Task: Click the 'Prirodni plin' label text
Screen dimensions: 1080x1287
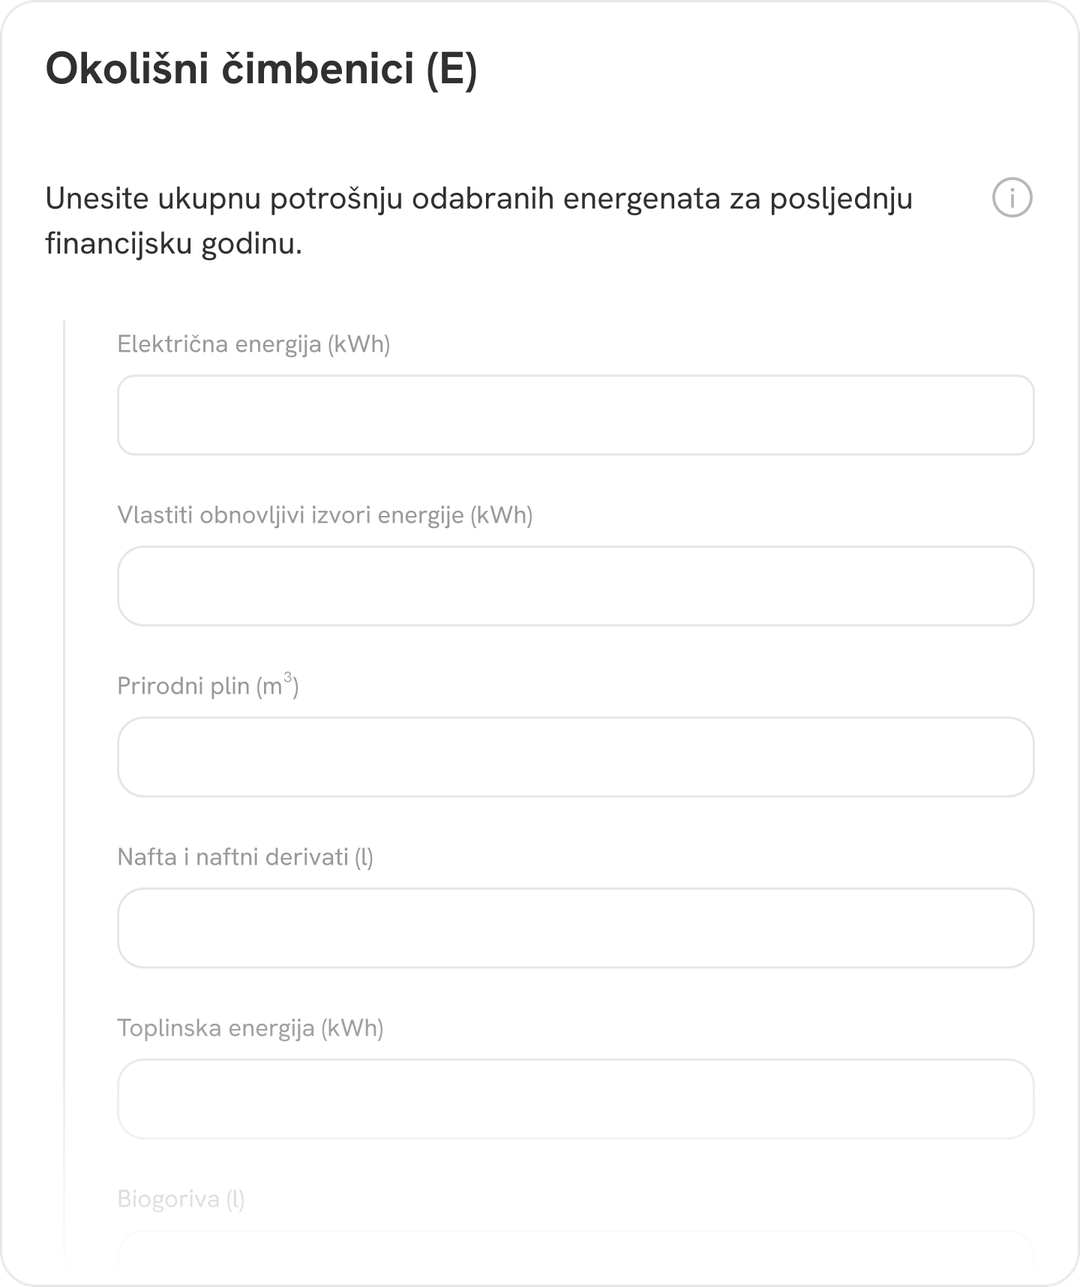Action: pyautogui.click(x=183, y=687)
